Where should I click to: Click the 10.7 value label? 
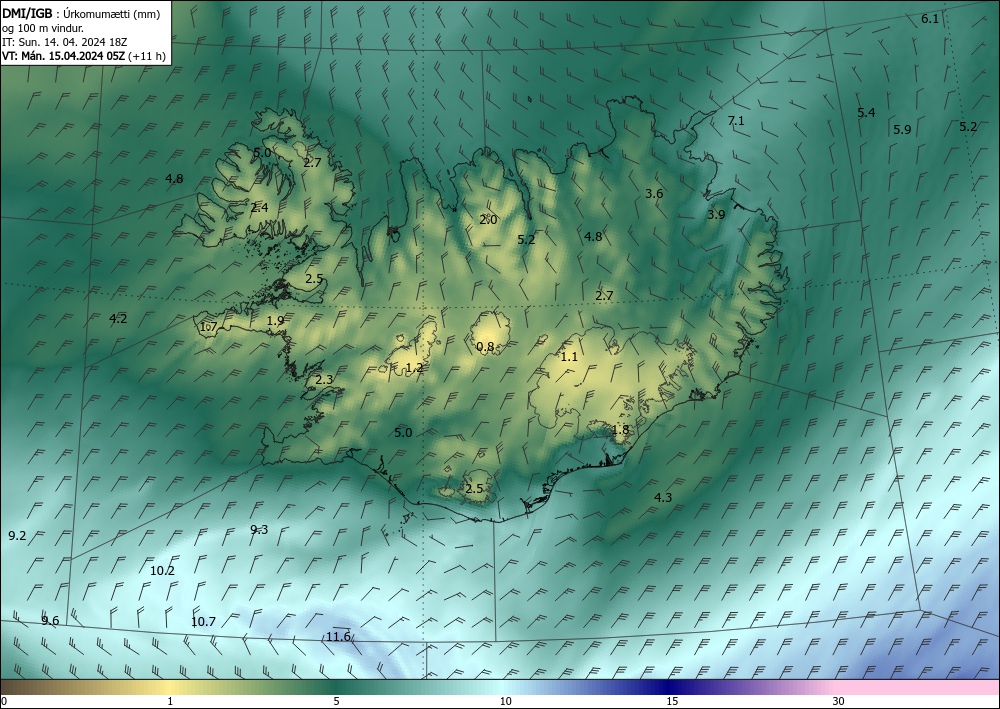[x=203, y=621]
